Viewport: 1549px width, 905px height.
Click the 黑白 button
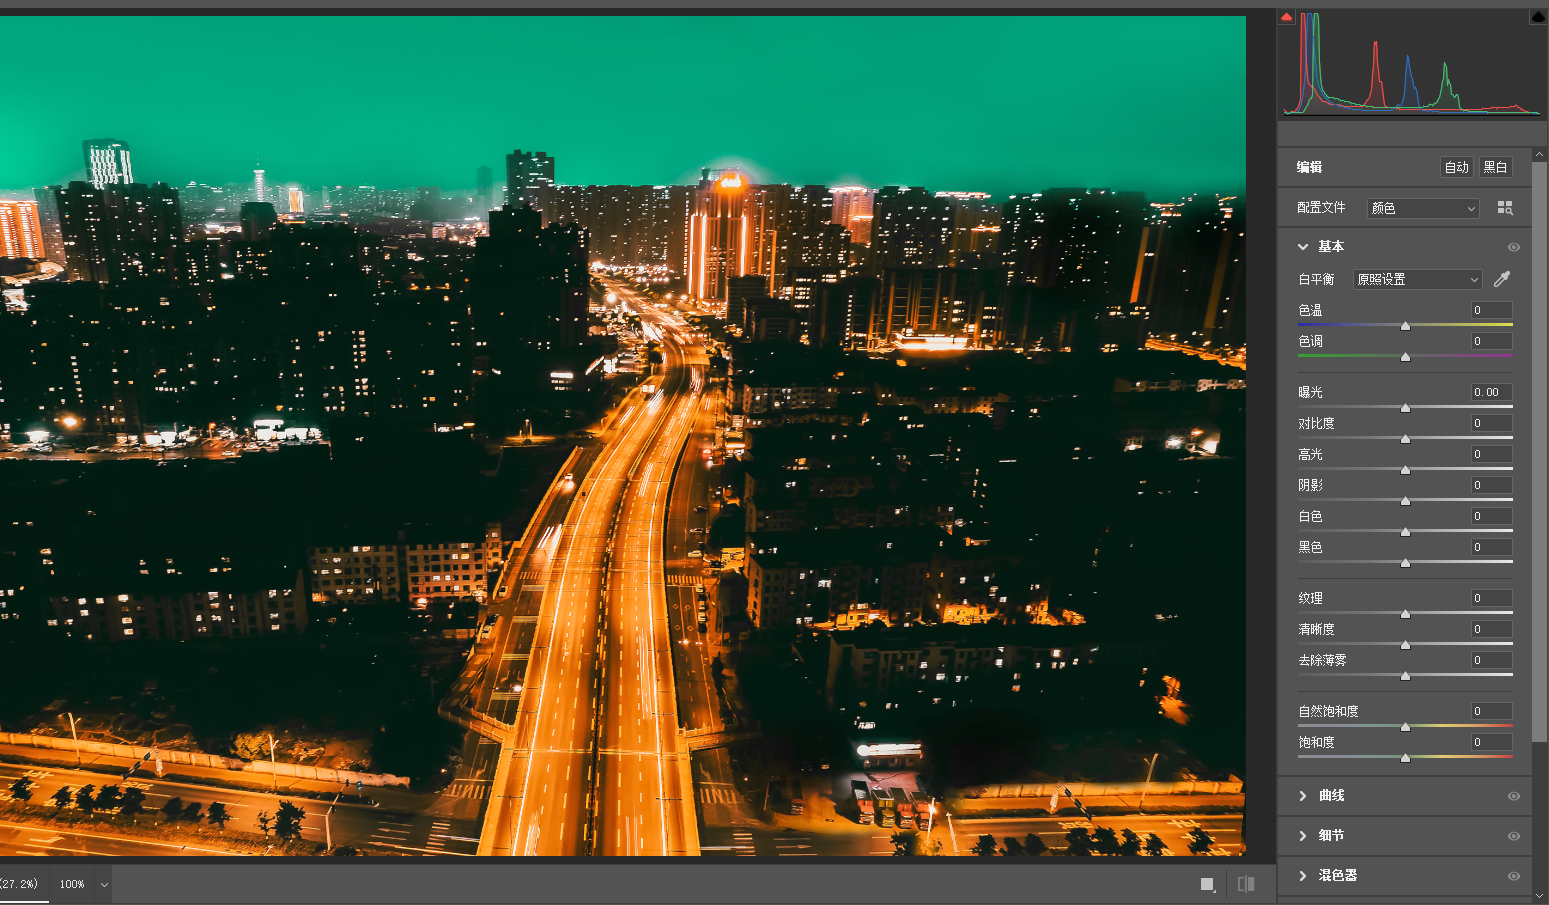[1496, 167]
